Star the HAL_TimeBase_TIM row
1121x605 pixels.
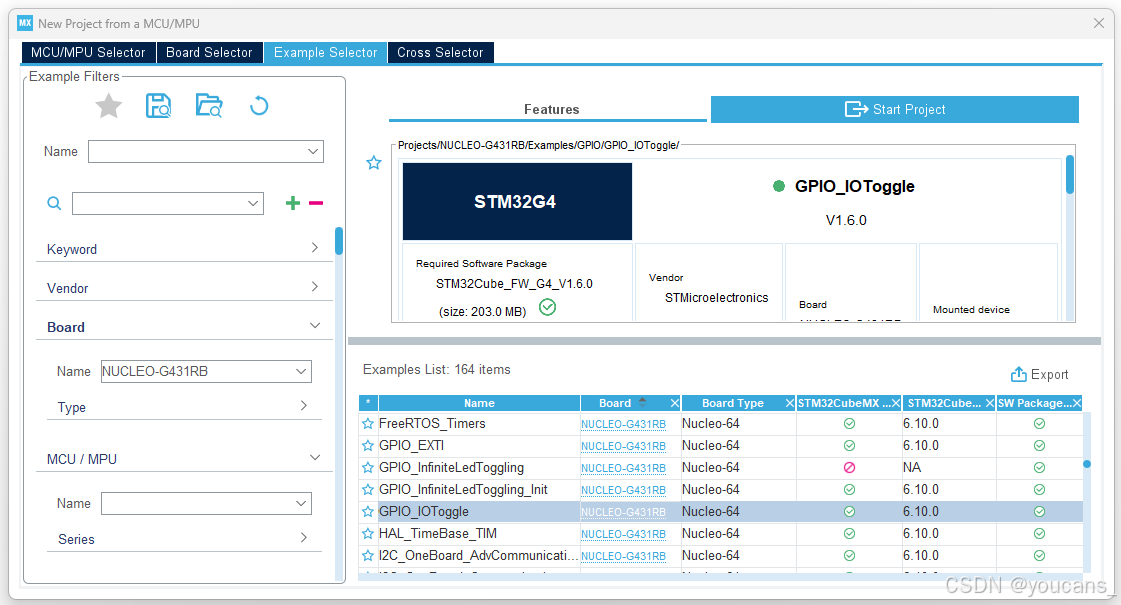(x=367, y=533)
